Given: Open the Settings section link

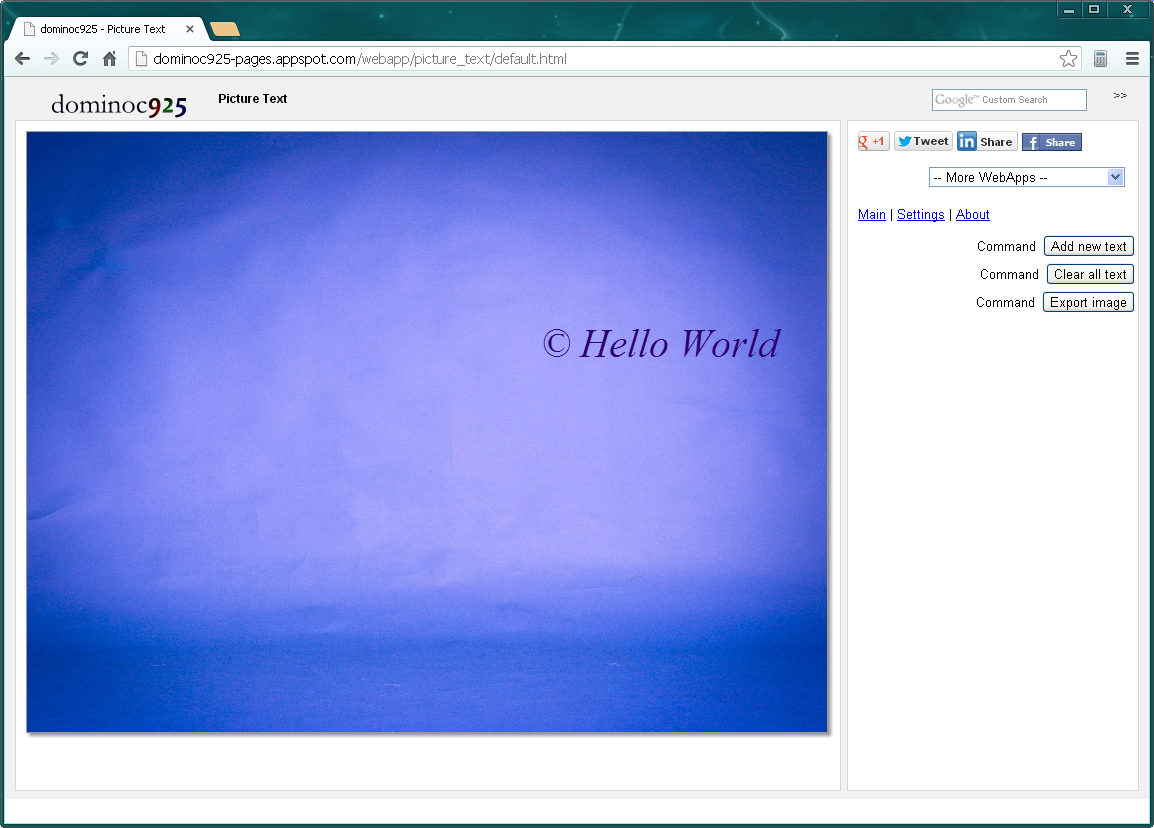Looking at the screenshot, I should click(921, 214).
